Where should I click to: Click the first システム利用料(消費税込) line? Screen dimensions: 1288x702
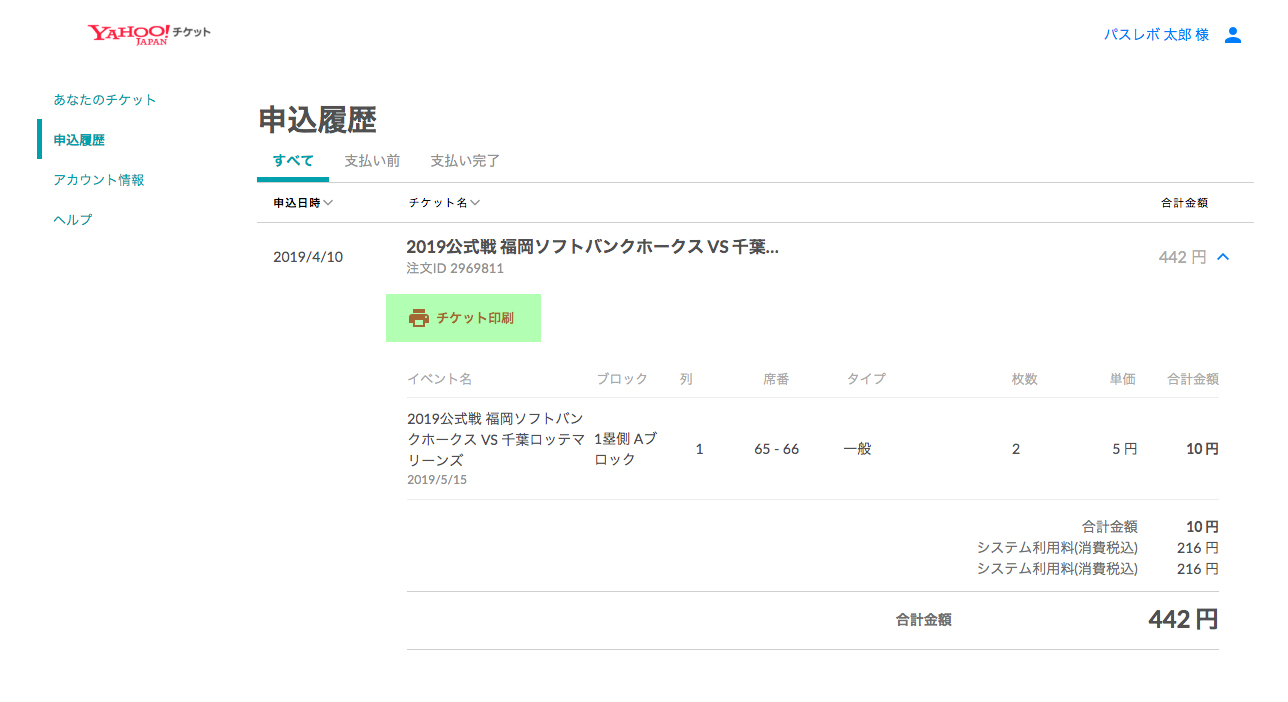pos(1057,548)
